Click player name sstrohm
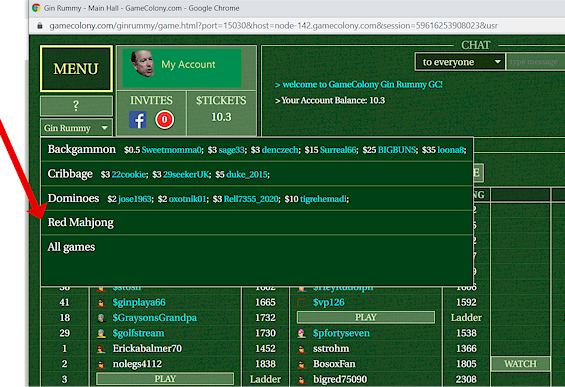Viewport: 565px width, 387px height. coord(331,348)
